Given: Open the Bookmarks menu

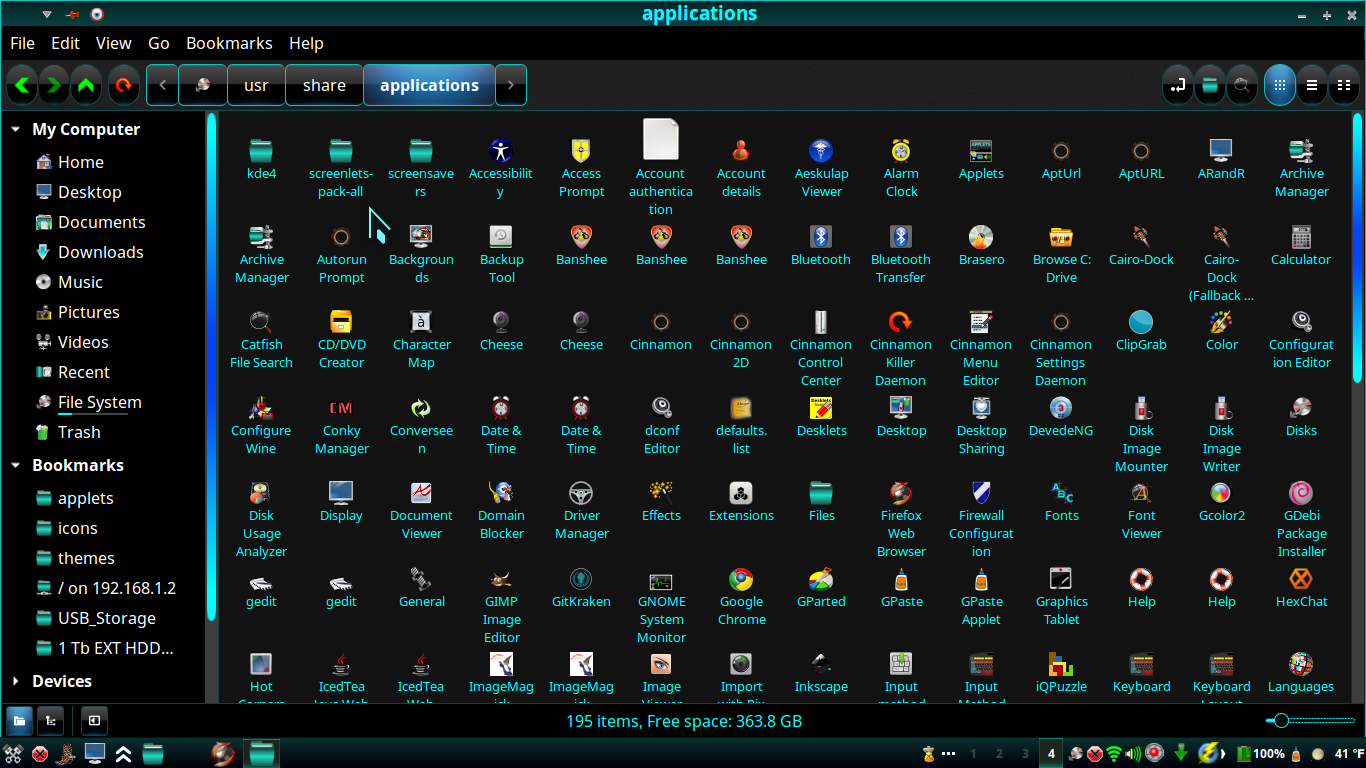Looking at the screenshot, I should (229, 43).
